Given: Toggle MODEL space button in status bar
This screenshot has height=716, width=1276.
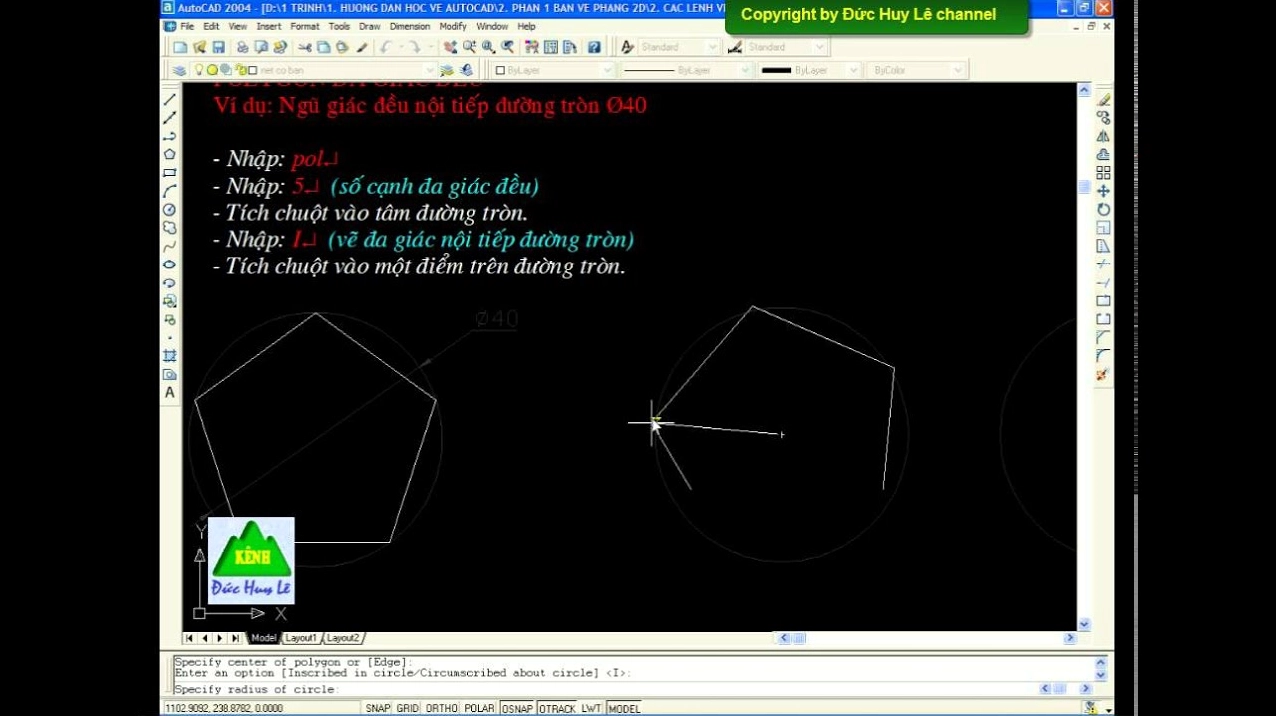Looking at the screenshot, I should (x=624, y=708).
